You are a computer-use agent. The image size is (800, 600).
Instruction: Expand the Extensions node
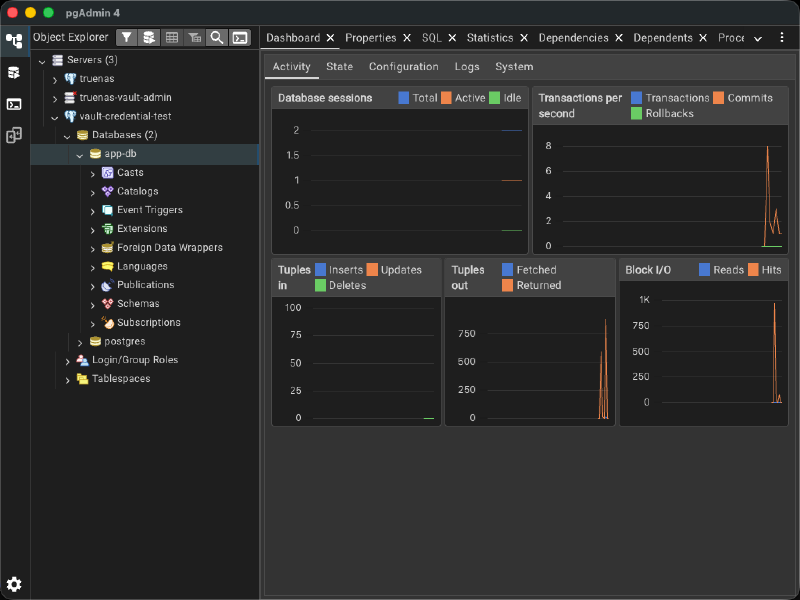(92, 230)
